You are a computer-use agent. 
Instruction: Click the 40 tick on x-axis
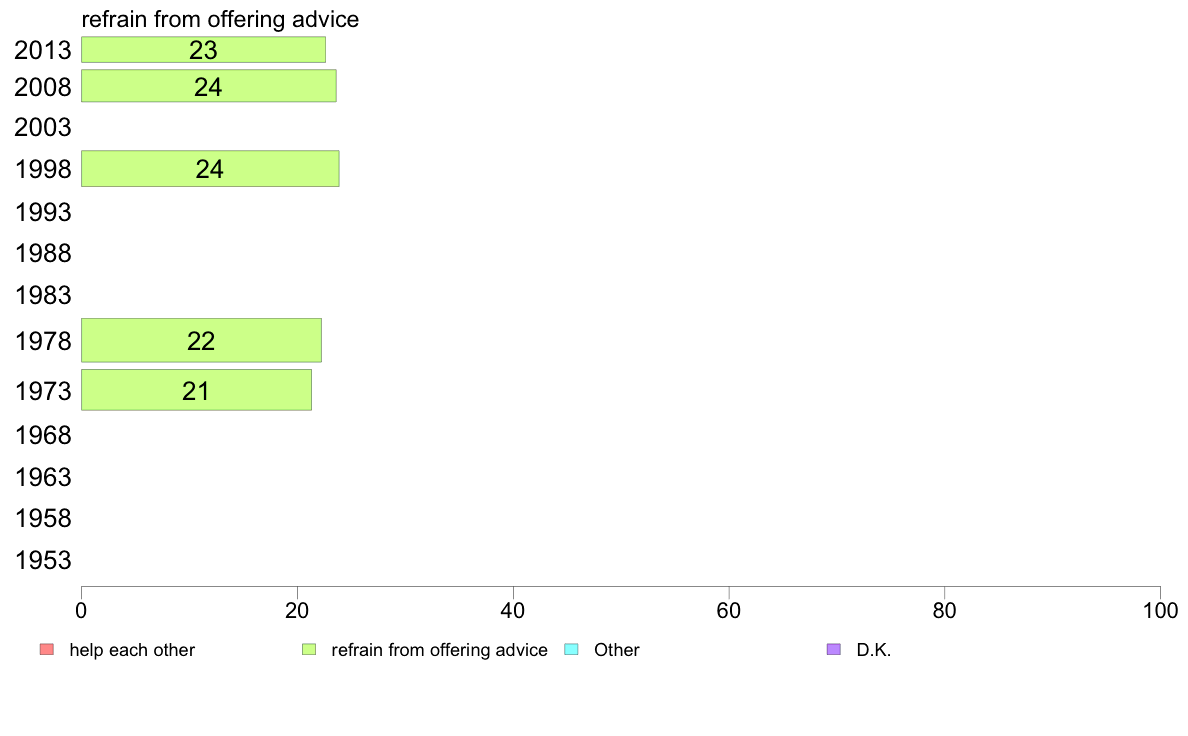[513, 611]
